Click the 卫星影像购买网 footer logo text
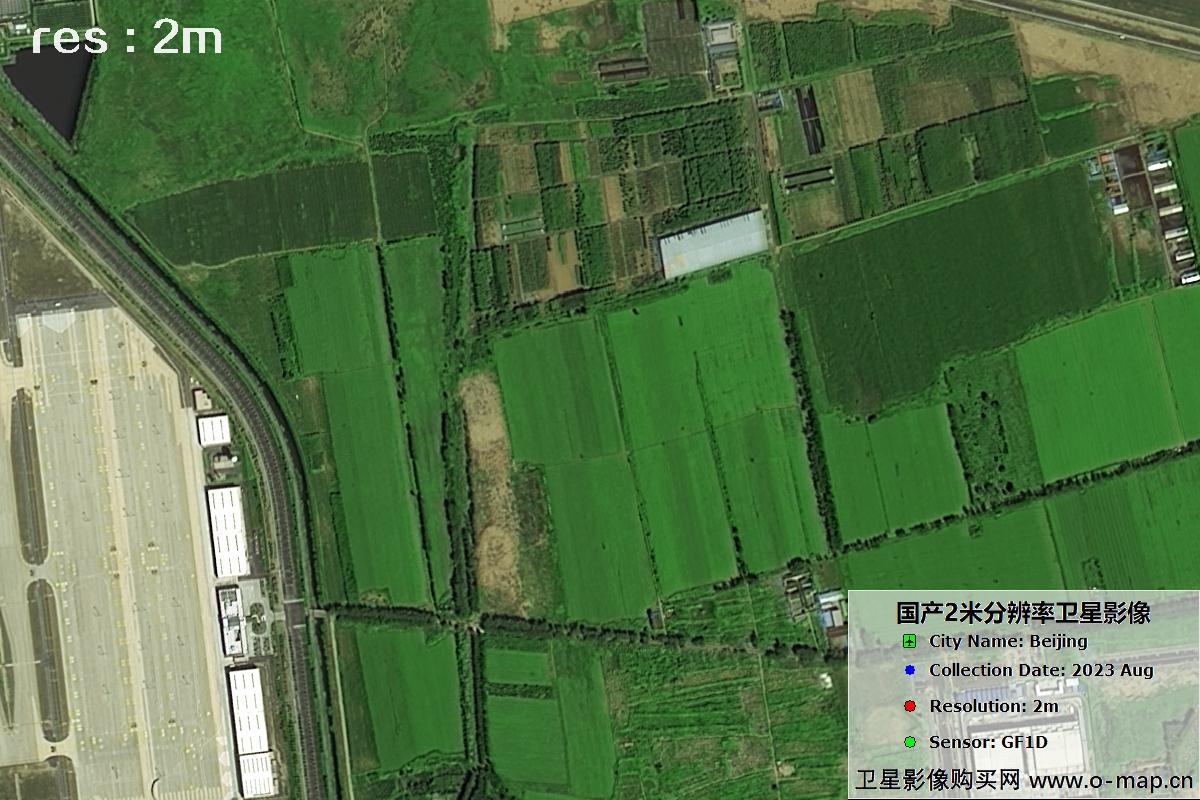This screenshot has height=800, width=1200. (x=940, y=777)
